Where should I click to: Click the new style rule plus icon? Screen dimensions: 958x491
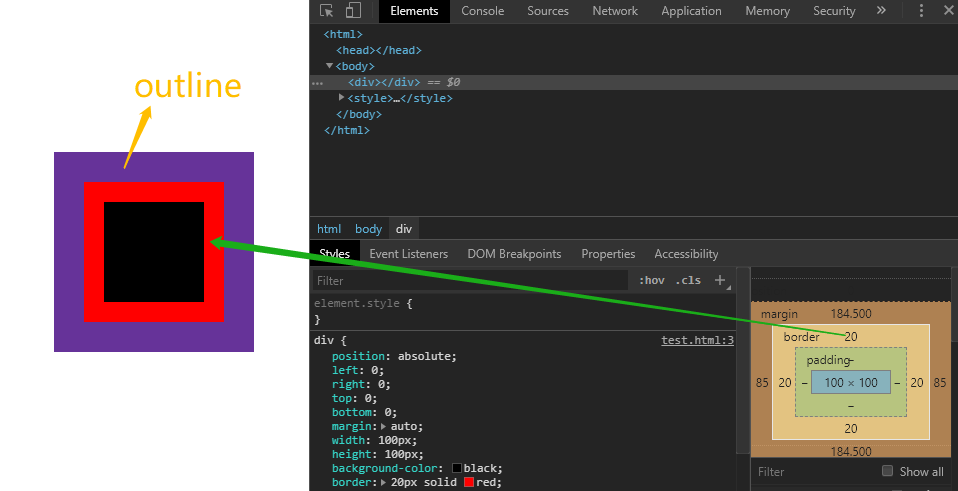[720, 280]
